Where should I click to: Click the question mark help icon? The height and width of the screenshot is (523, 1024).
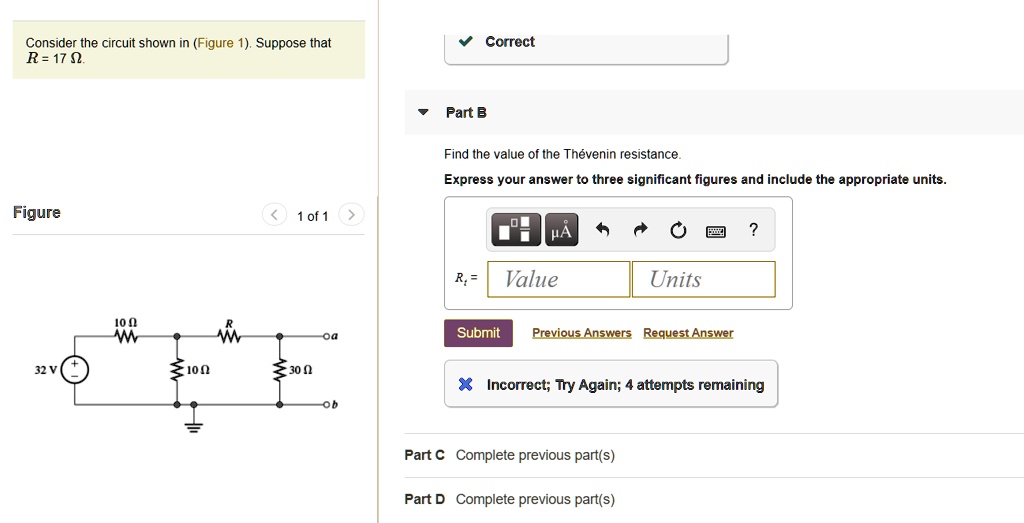pyautogui.click(x=753, y=229)
